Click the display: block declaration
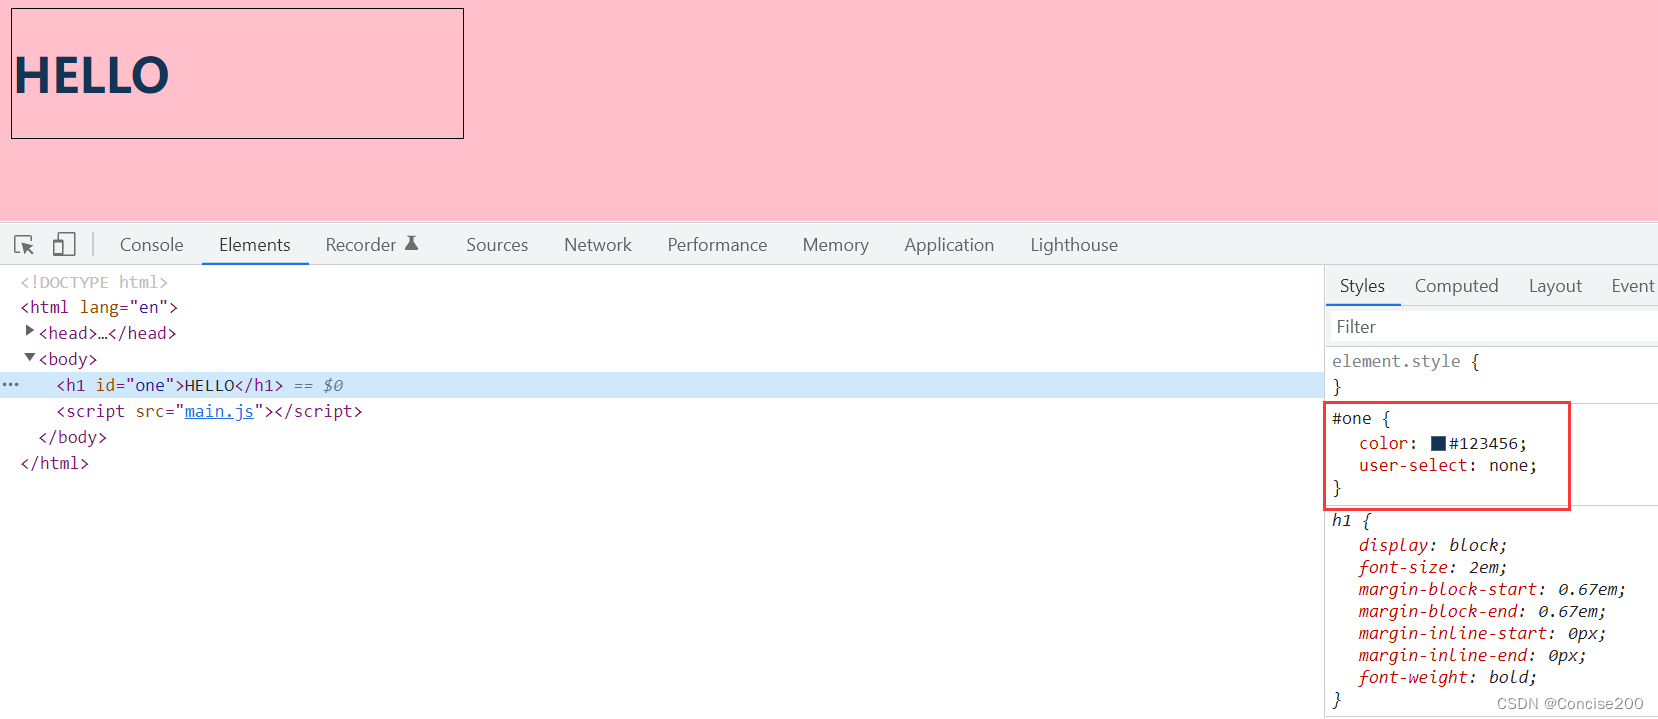Screen dimensions: 1658x719 pyautogui.click(x=1432, y=545)
